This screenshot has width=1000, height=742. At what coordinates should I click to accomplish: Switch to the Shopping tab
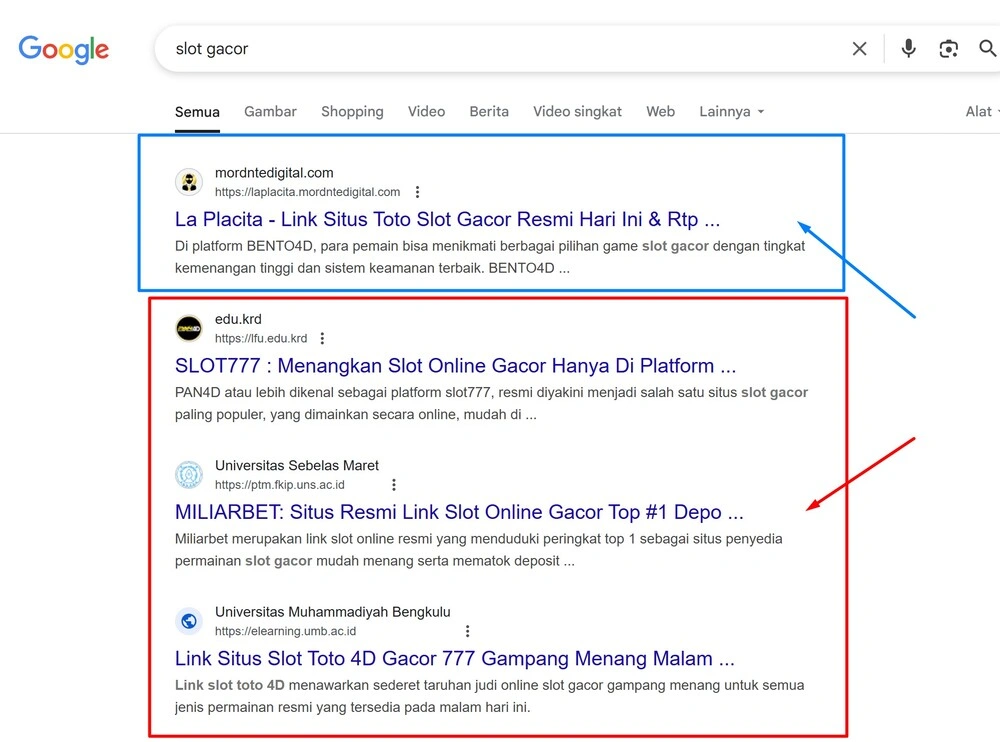352,112
